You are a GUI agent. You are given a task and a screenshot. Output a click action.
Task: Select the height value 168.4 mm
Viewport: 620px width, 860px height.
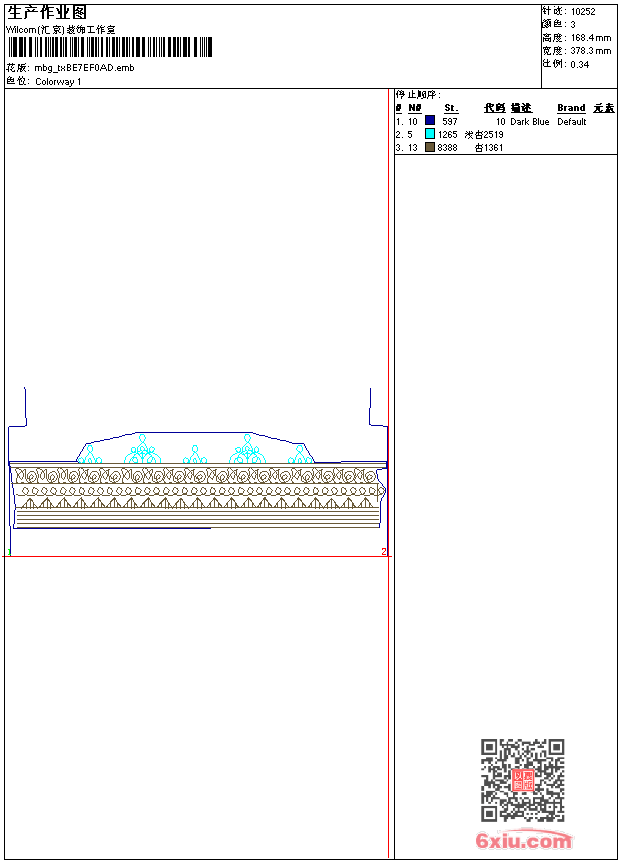pos(591,38)
